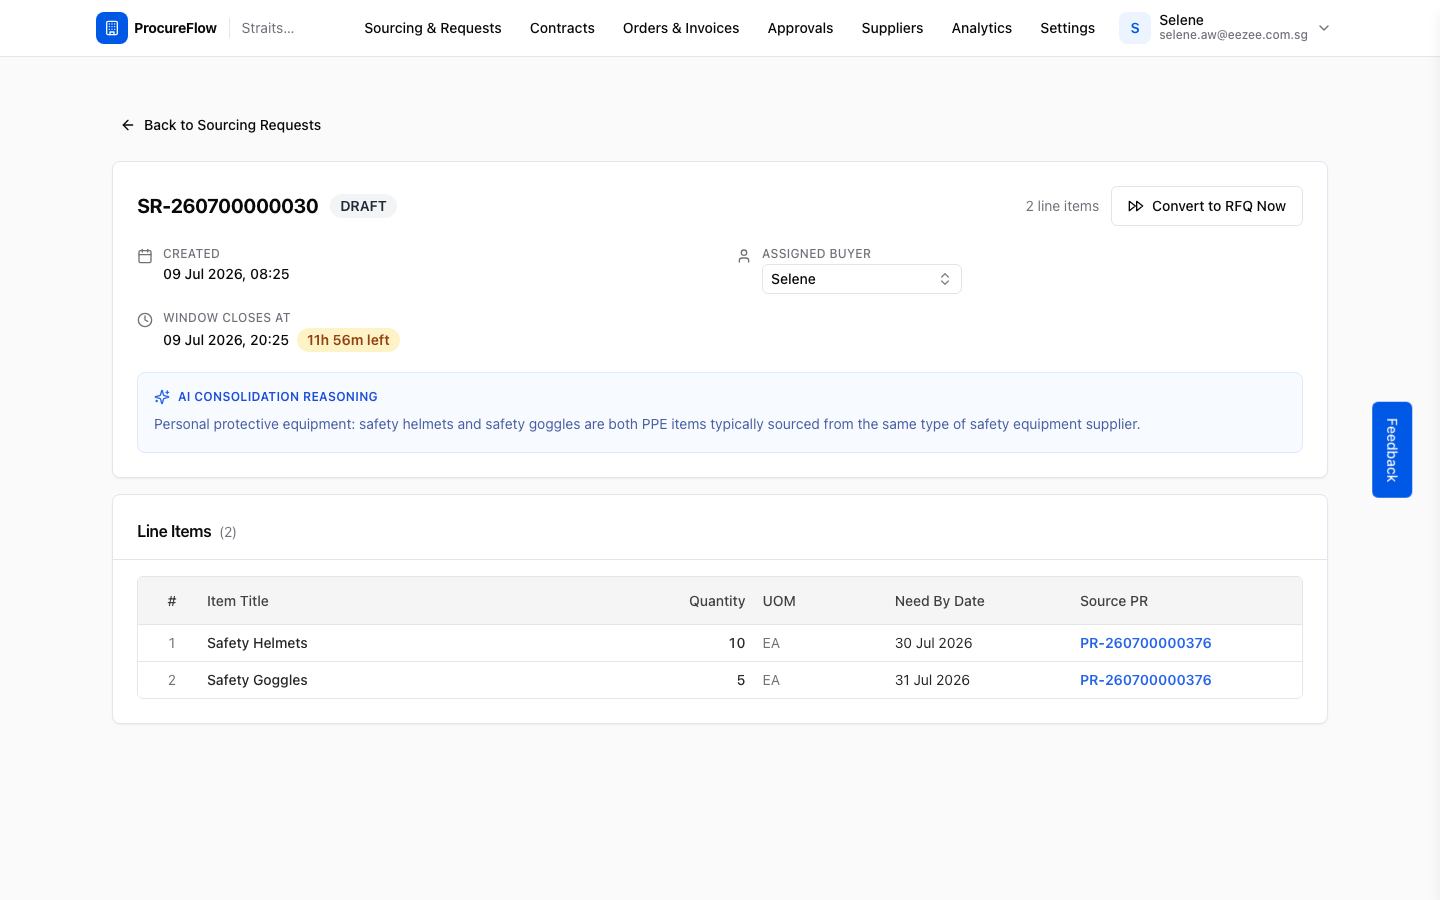Image resolution: width=1440 pixels, height=900 pixels.
Task: Click the clock icon beside Window Closes At
Action: coord(145,320)
